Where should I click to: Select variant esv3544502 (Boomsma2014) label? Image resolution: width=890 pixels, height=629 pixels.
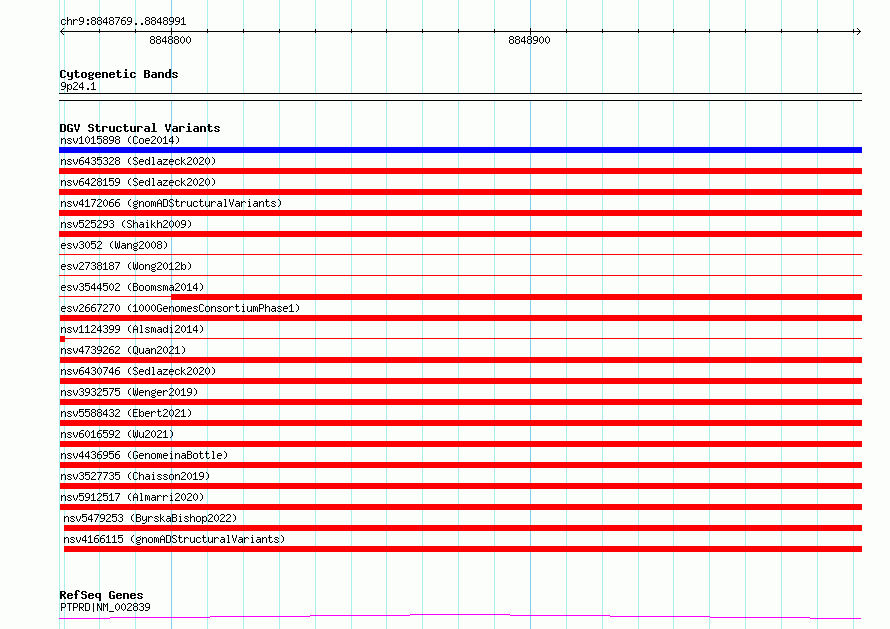[132, 287]
